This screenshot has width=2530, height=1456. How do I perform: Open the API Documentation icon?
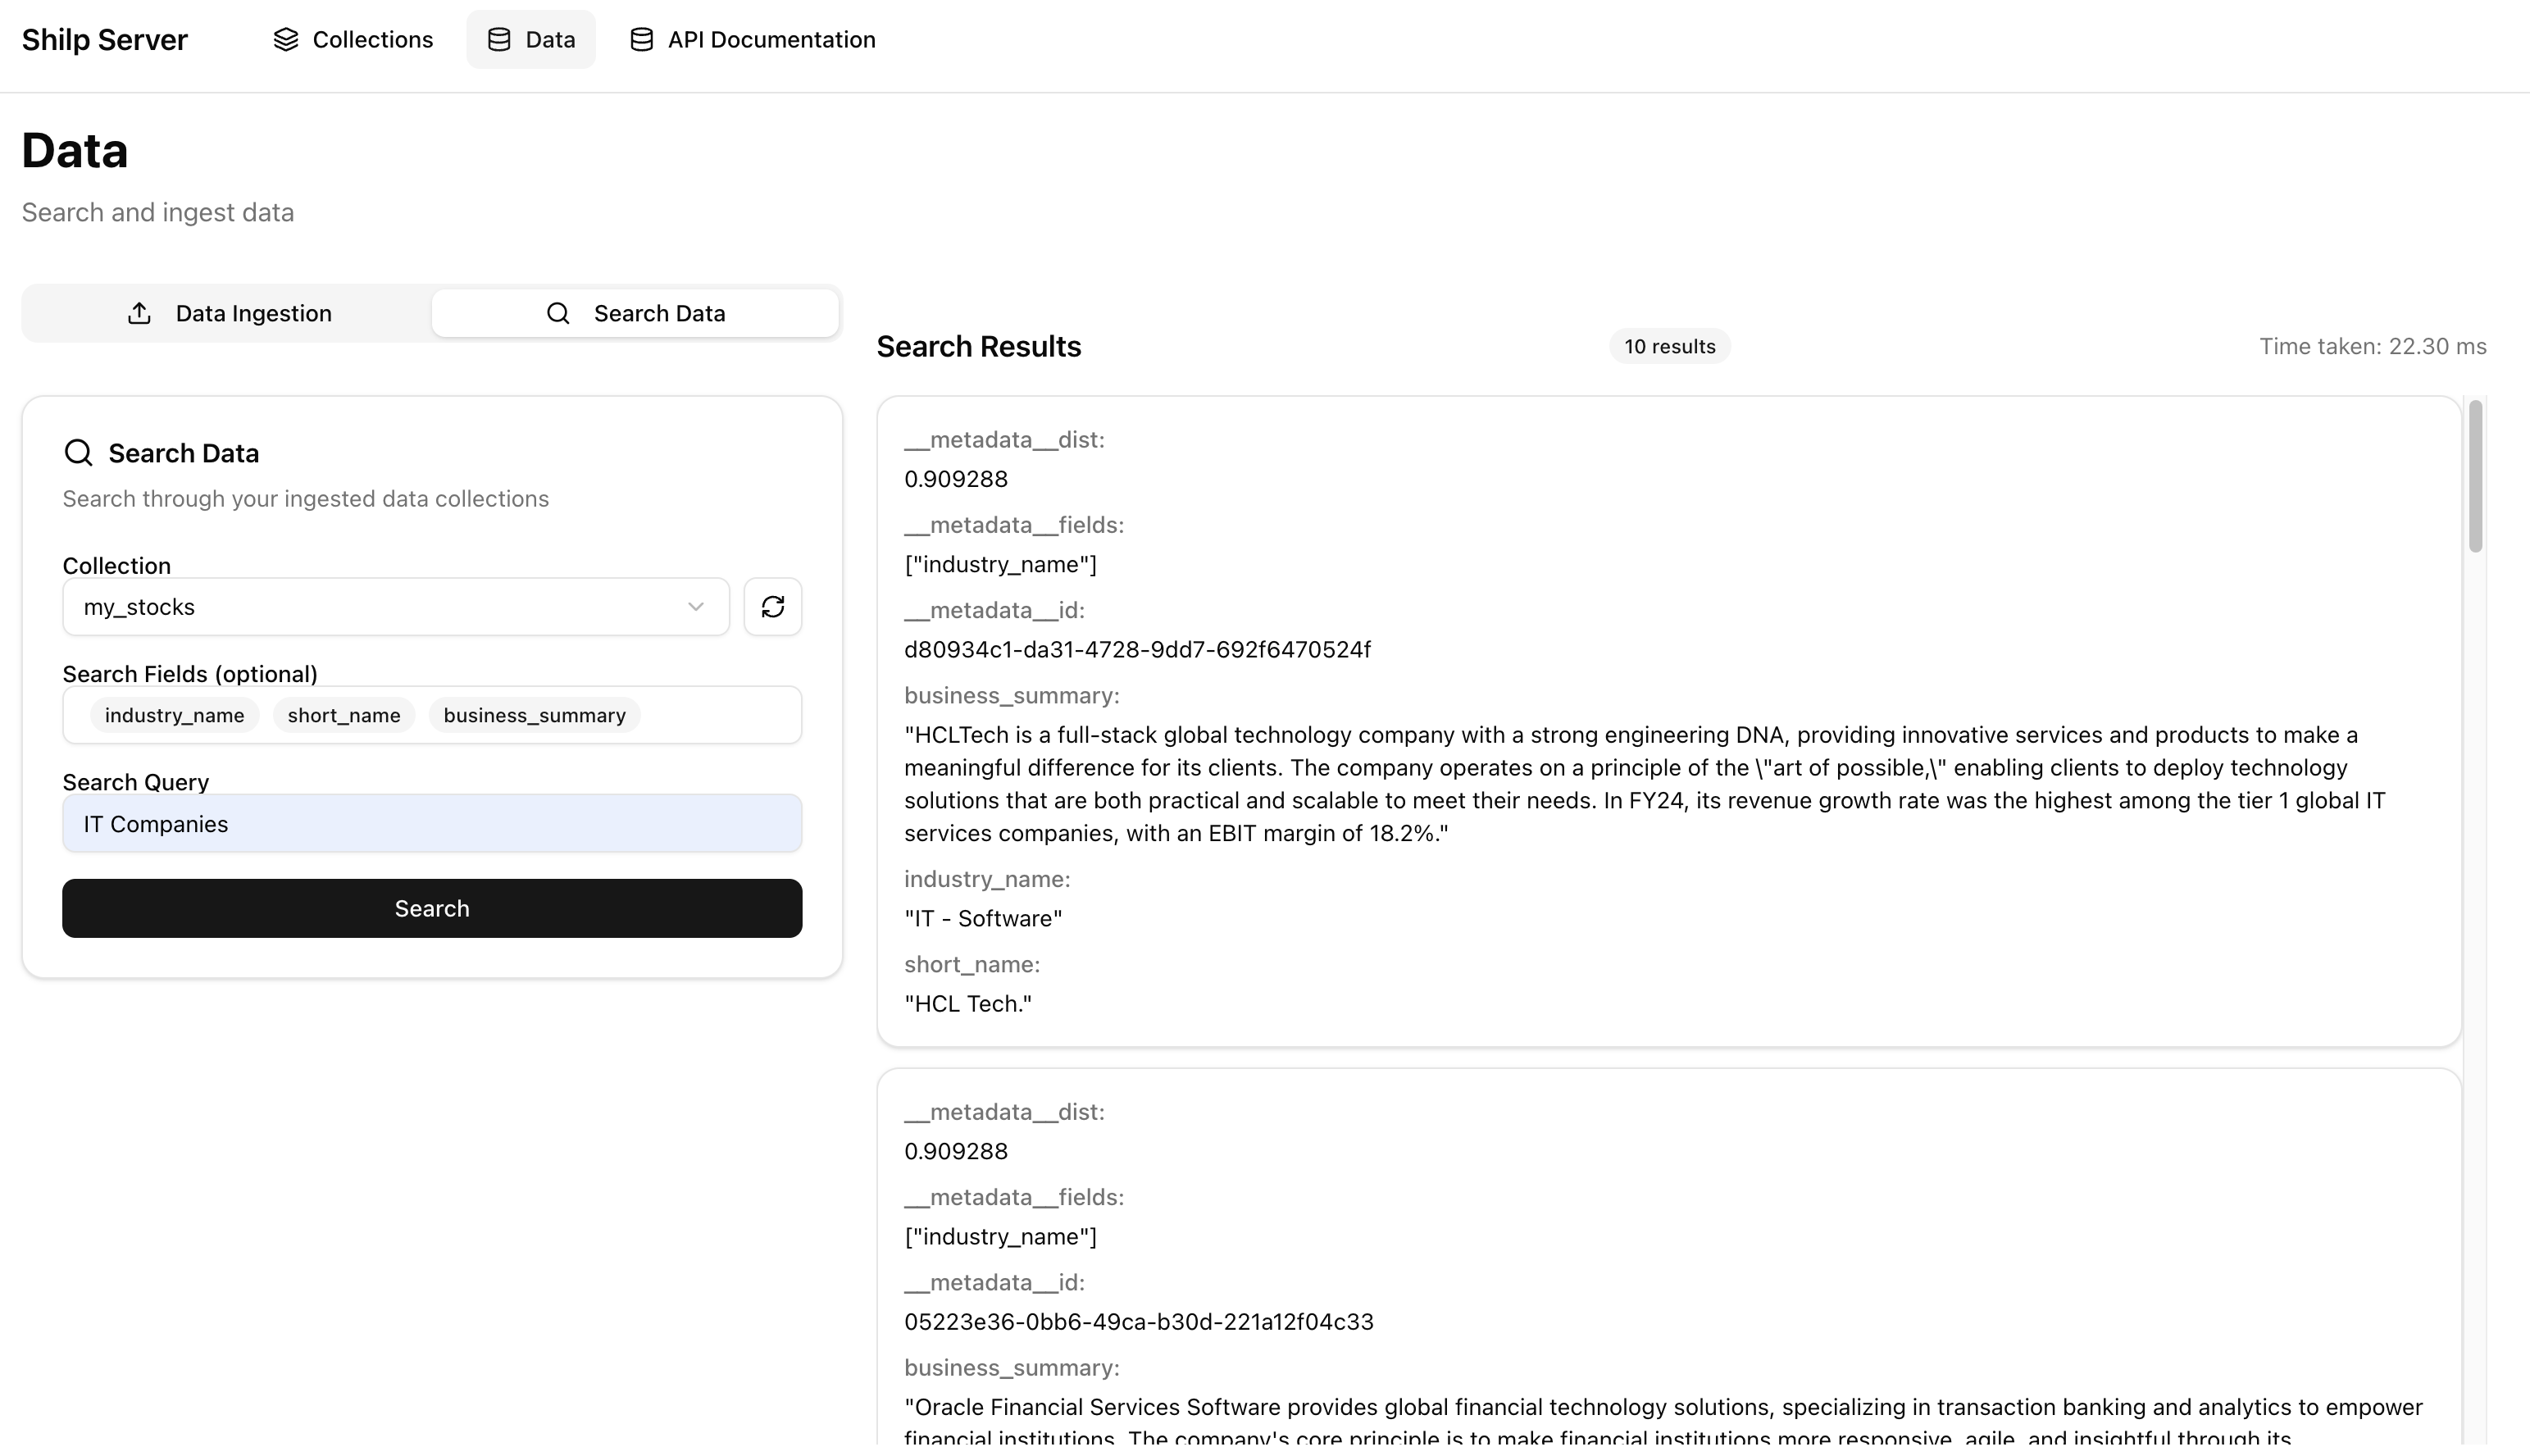(641, 39)
